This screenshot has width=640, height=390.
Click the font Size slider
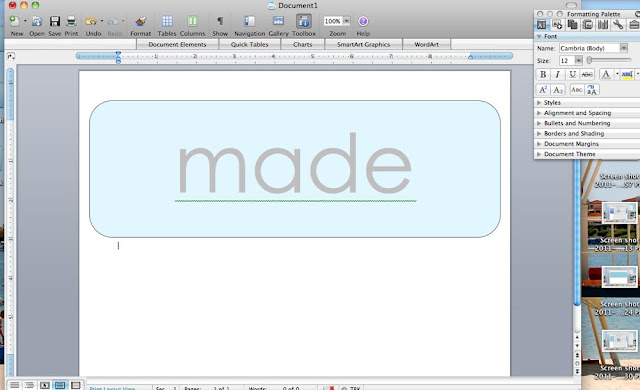coord(609,60)
